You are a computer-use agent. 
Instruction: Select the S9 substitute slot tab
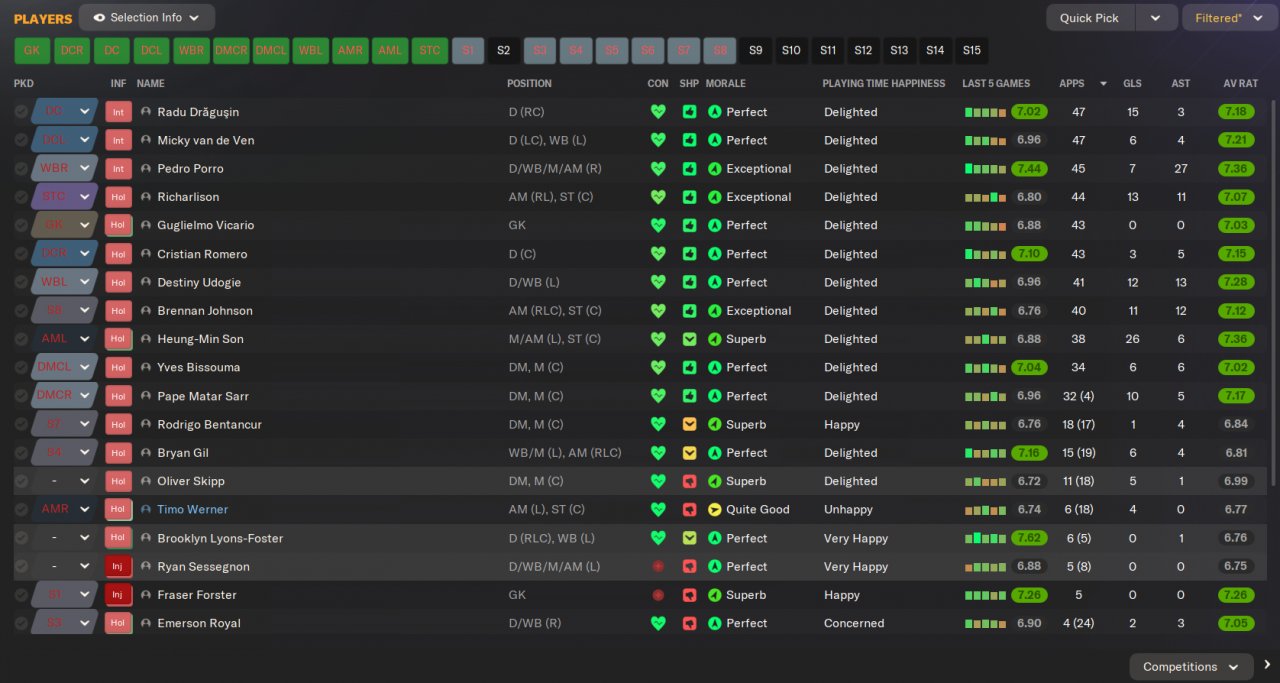pyautogui.click(x=756, y=50)
